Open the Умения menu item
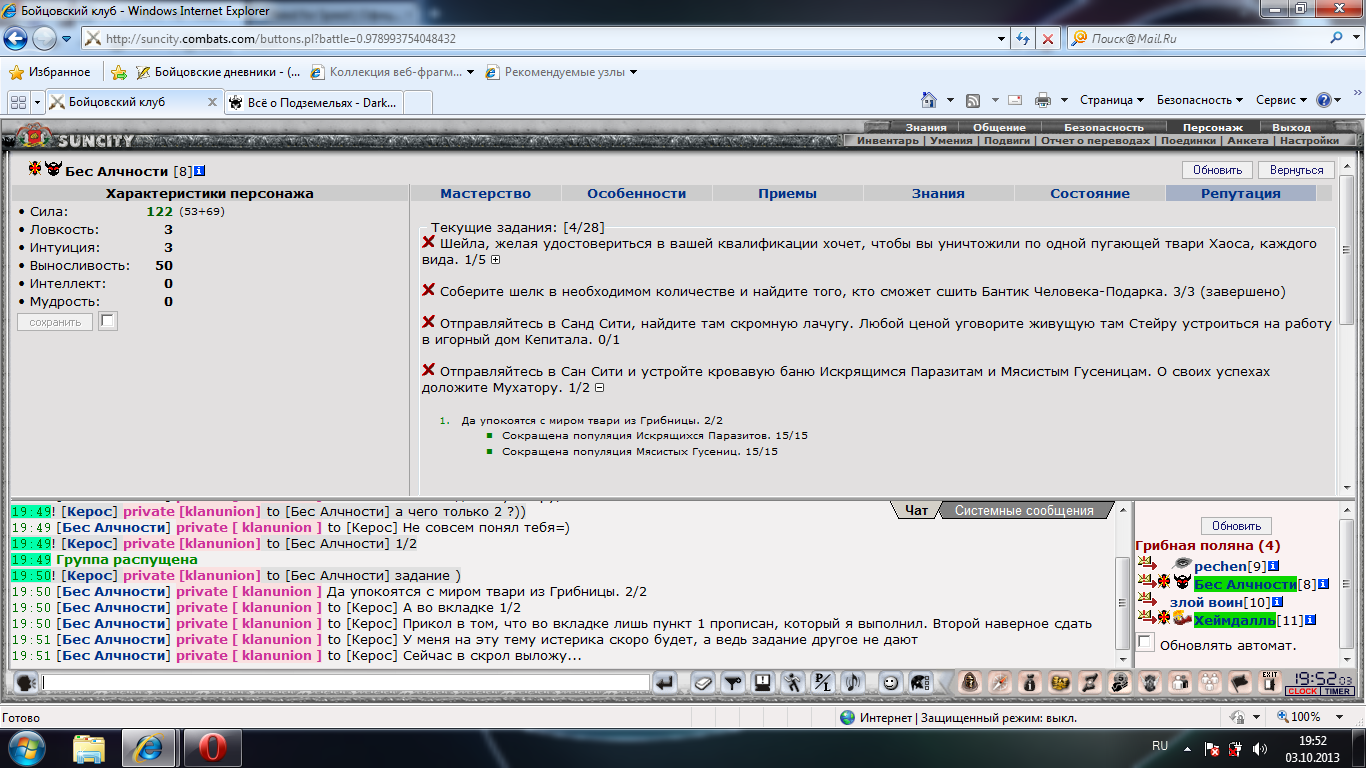The height and width of the screenshot is (768, 1366). (950, 141)
